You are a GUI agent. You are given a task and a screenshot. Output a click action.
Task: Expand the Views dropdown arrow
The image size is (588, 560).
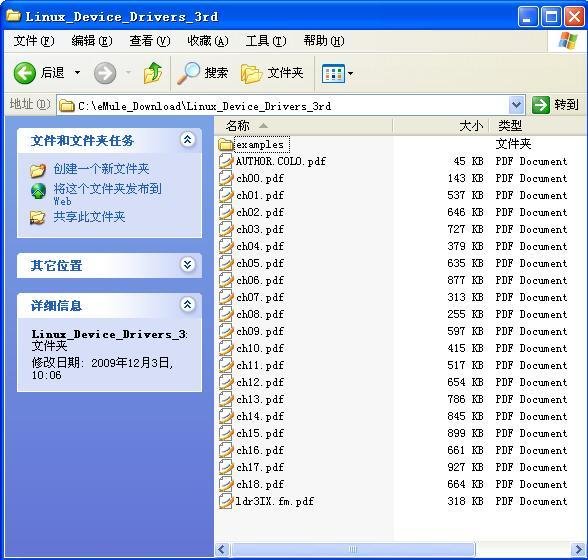[351, 73]
